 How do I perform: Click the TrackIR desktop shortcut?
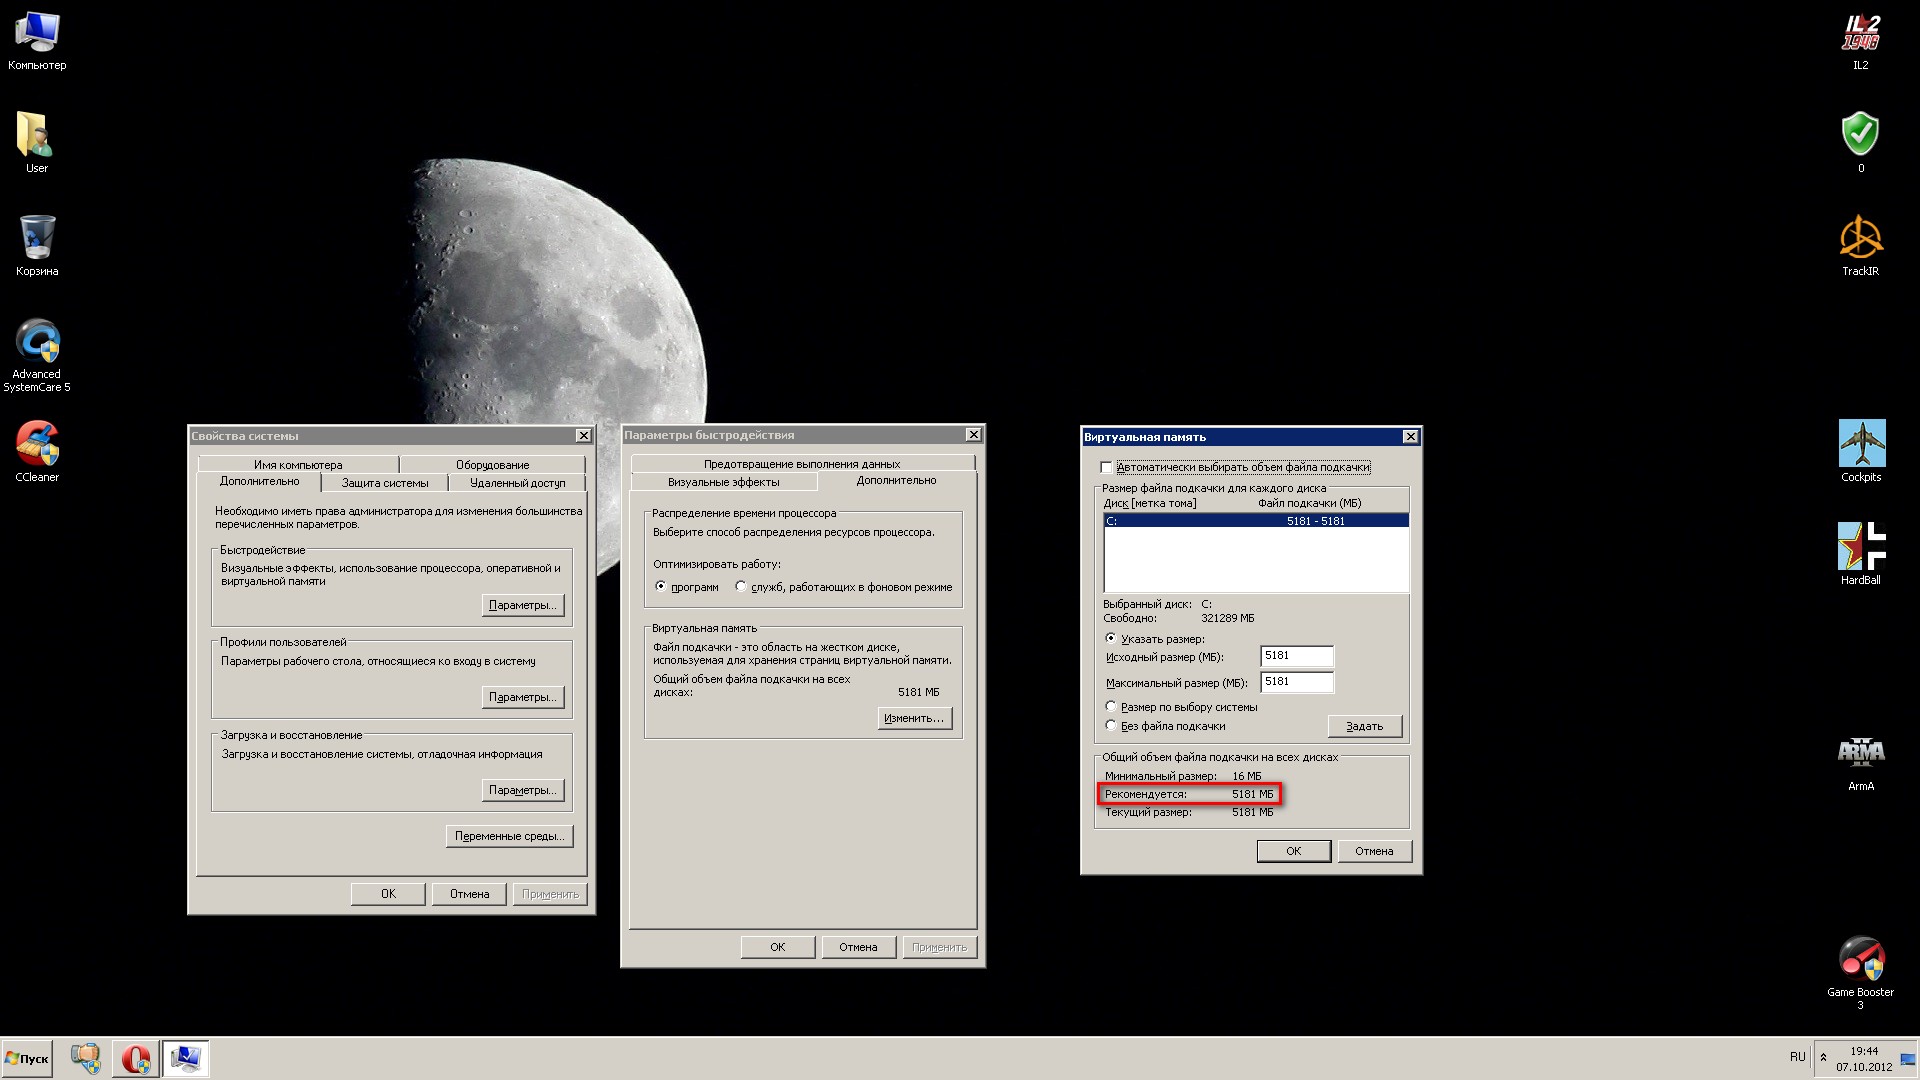point(1860,240)
